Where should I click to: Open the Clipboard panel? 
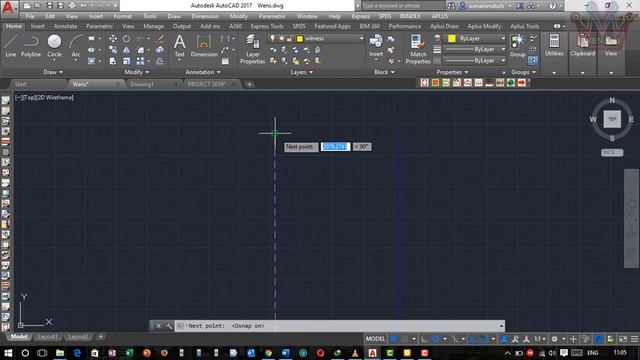tap(582, 45)
